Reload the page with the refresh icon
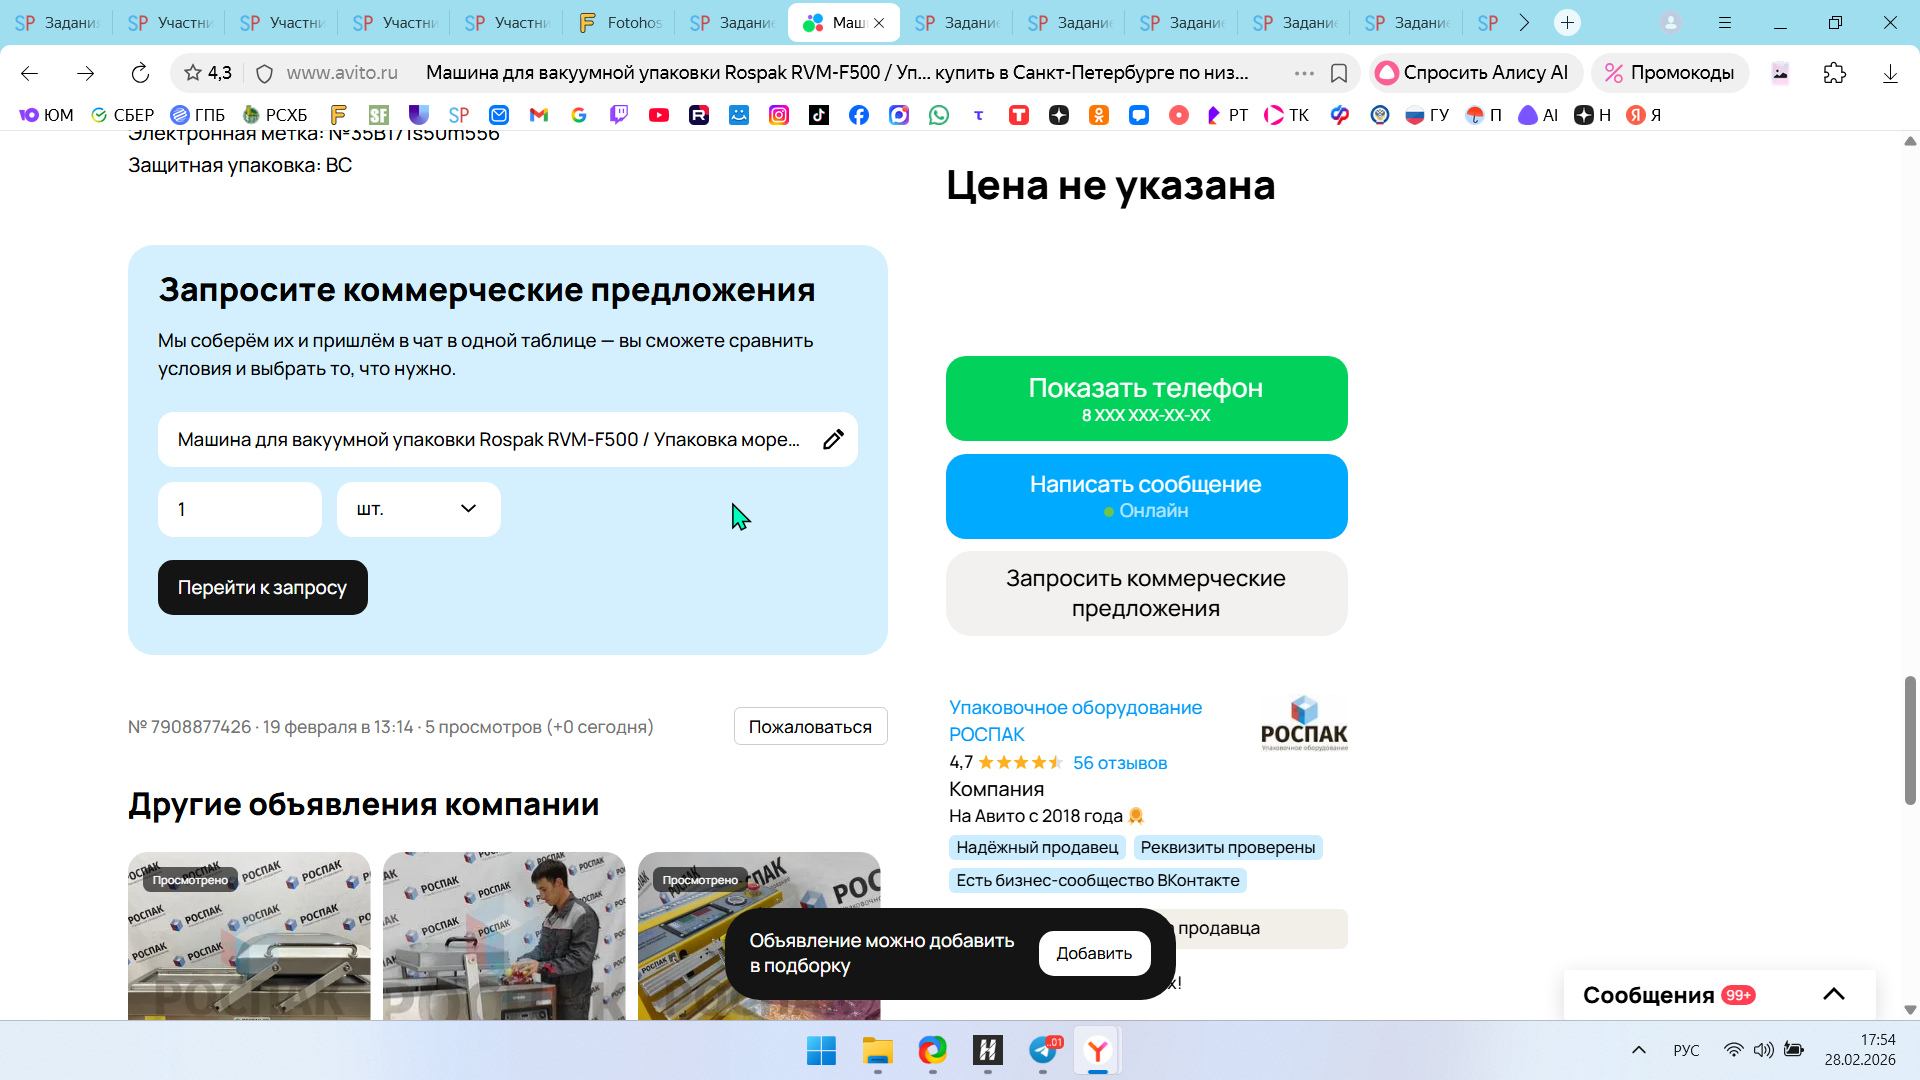 140,73
